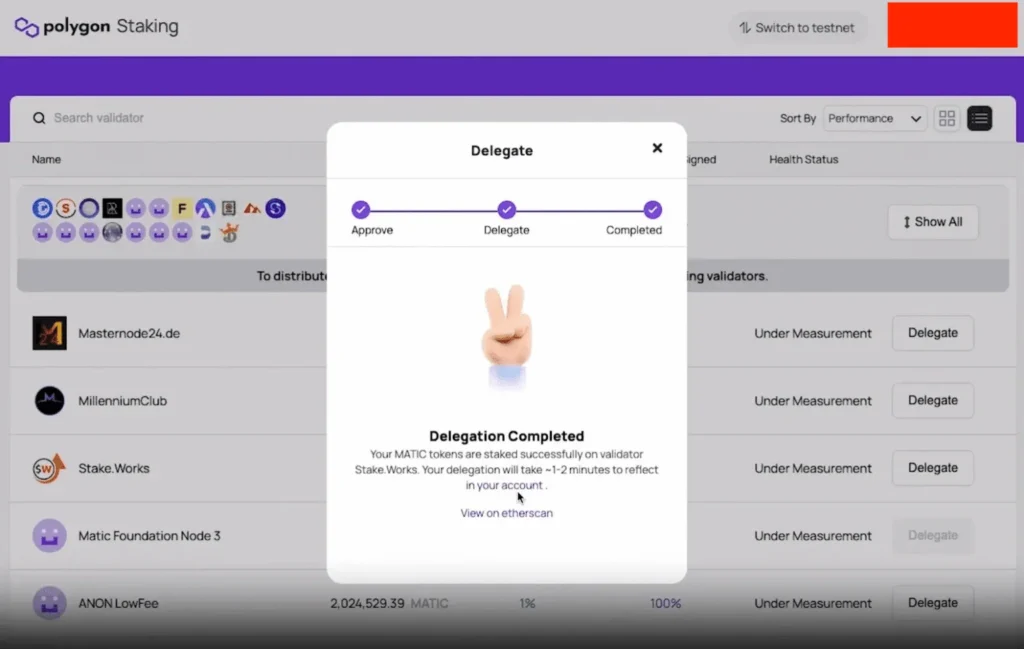The height and width of the screenshot is (649, 1024).
Task: Click the Polygon Staking logo
Action: (95, 27)
